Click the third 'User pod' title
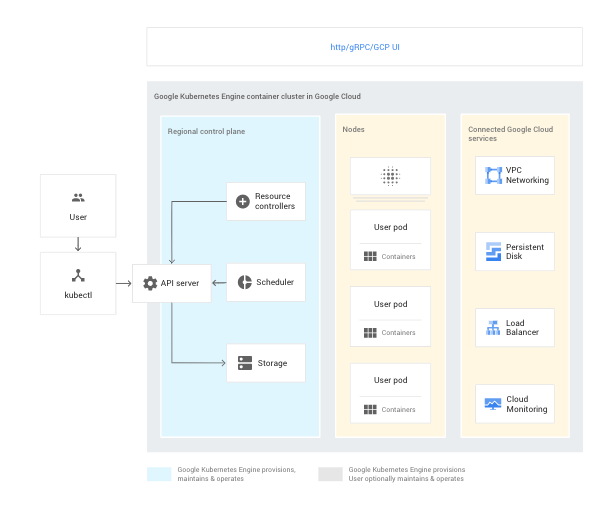The width and height of the screenshot is (614, 509). coord(390,380)
